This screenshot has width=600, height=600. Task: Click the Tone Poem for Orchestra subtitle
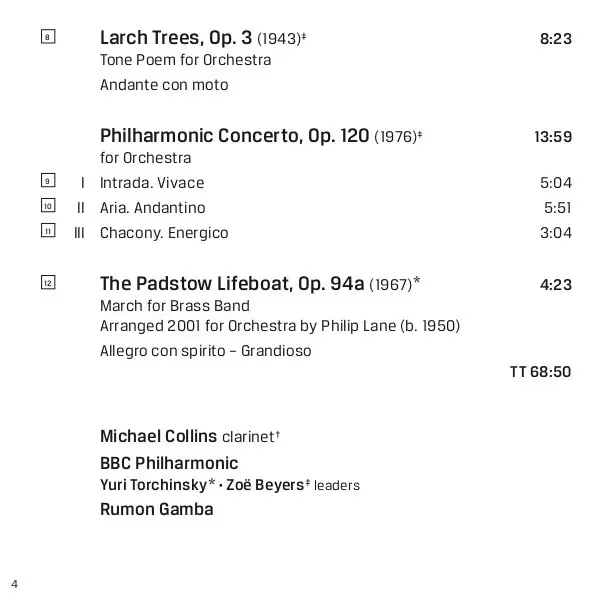[x=185, y=60]
